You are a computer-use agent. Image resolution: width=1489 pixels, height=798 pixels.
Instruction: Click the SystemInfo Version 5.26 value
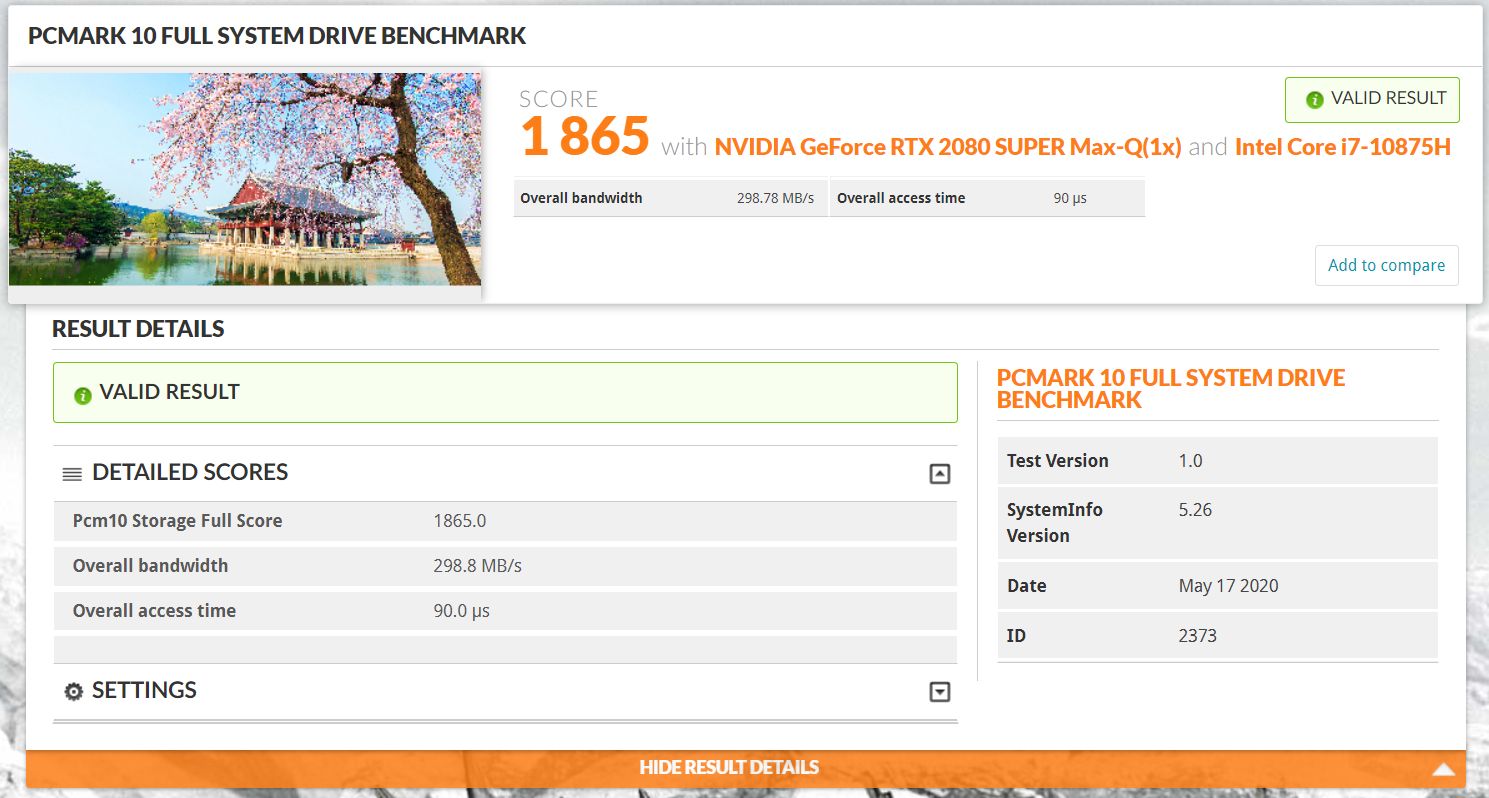[x=1195, y=510]
